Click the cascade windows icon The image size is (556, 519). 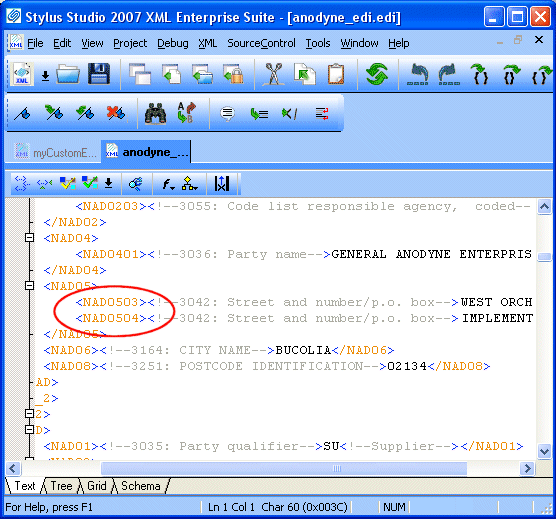click(140, 74)
